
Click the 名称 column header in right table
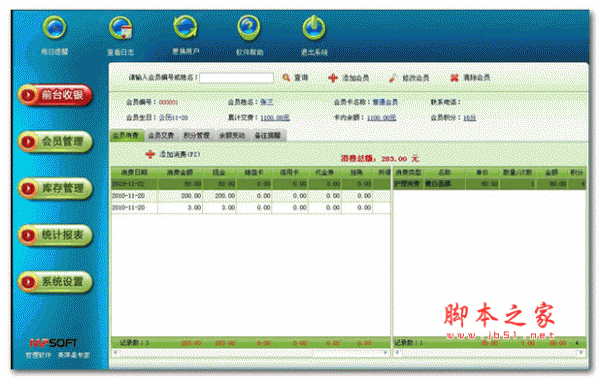(444, 173)
